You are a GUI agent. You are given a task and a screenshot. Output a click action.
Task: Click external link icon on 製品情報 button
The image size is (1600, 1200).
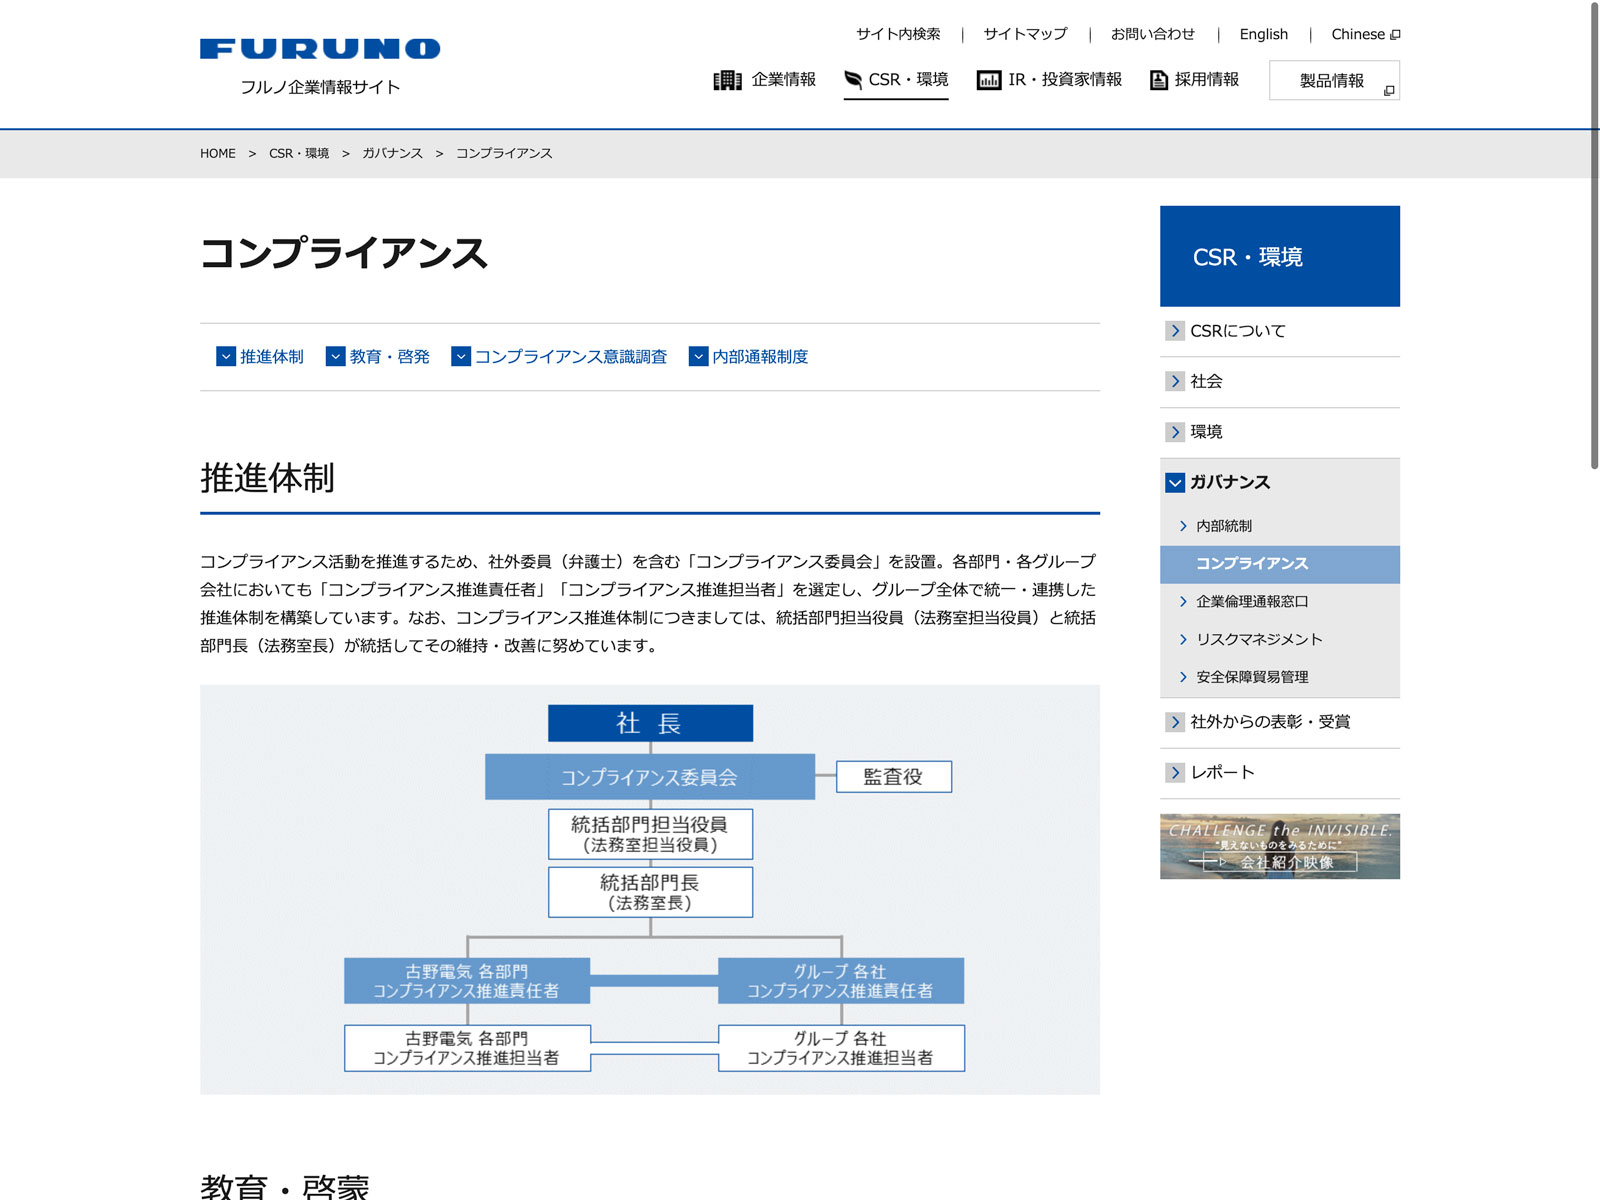click(x=1388, y=91)
